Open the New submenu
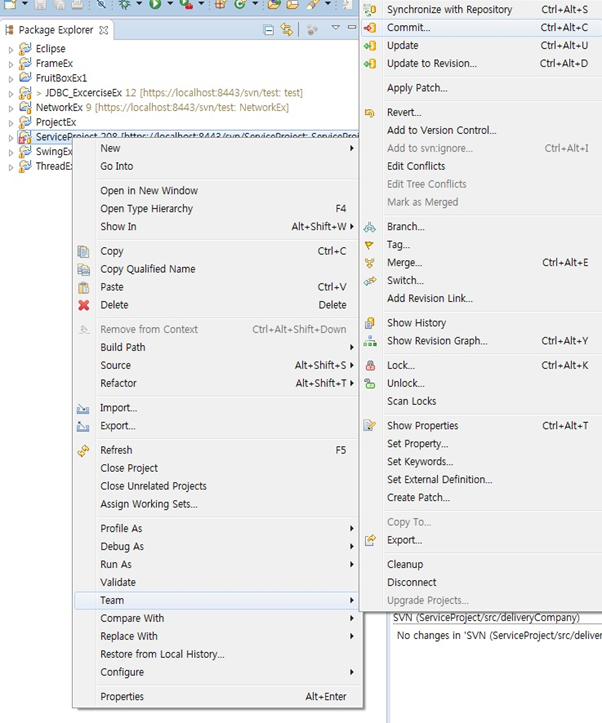This screenshot has width=602, height=723. coord(216,148)
